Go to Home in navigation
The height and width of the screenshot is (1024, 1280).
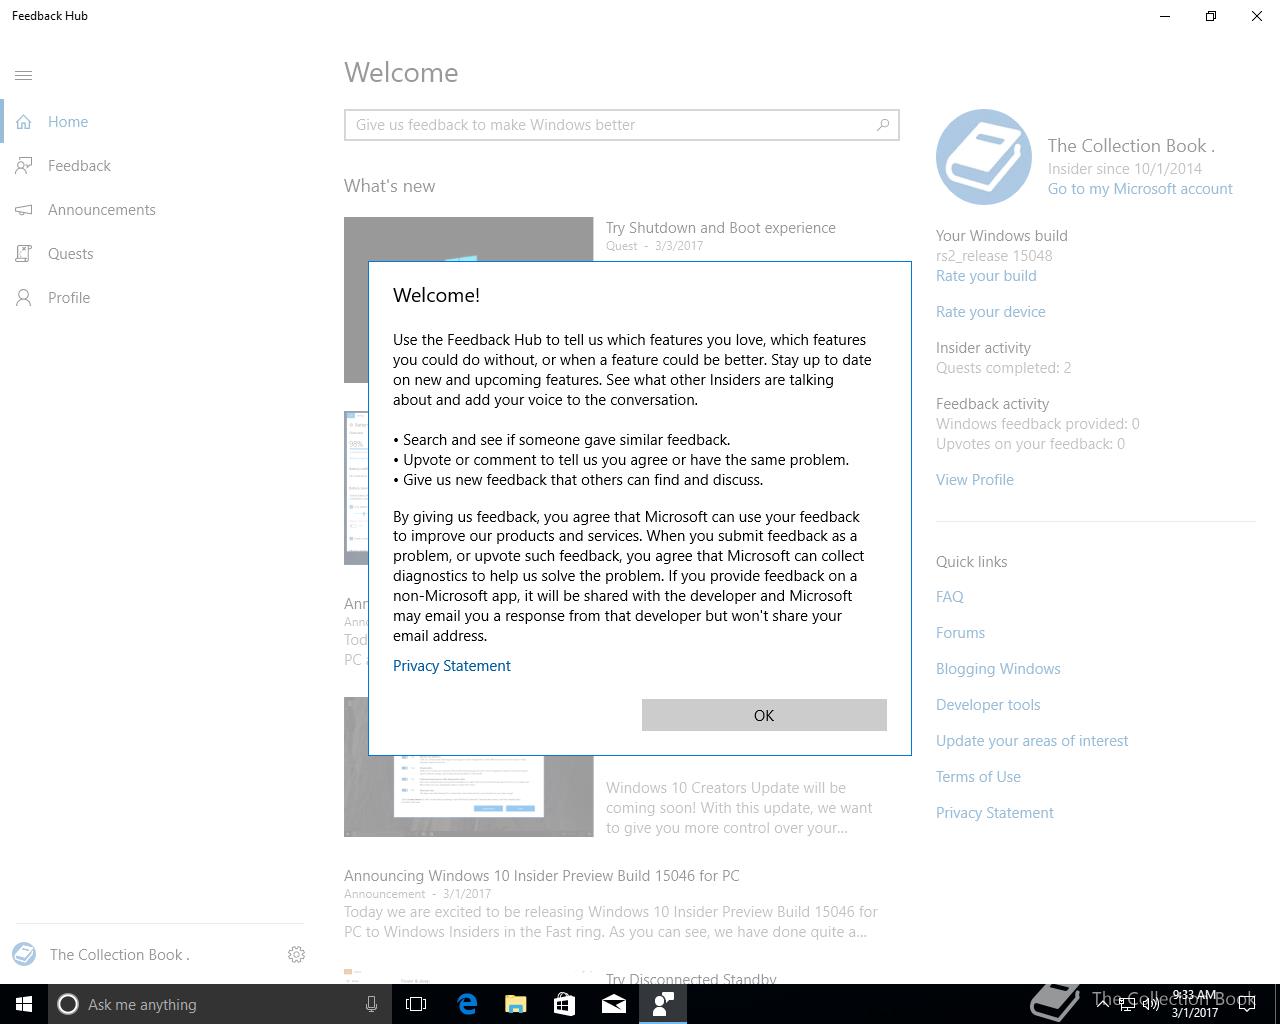(68, 122)
